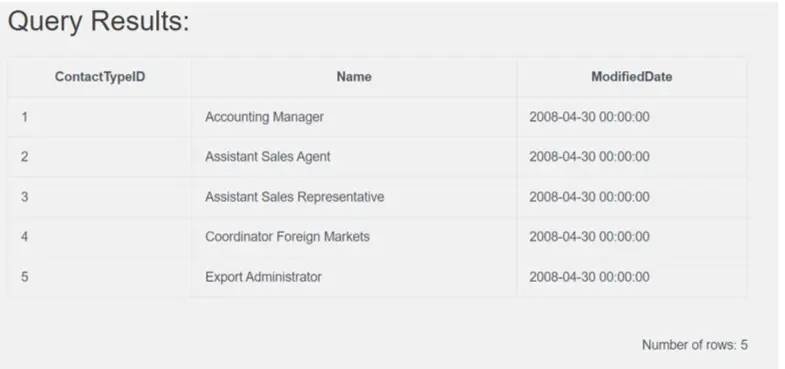The height and width of the screenshot is (369, 785).
Task: Click ContactTypeID value 3 cell
Action: (100, 197)
